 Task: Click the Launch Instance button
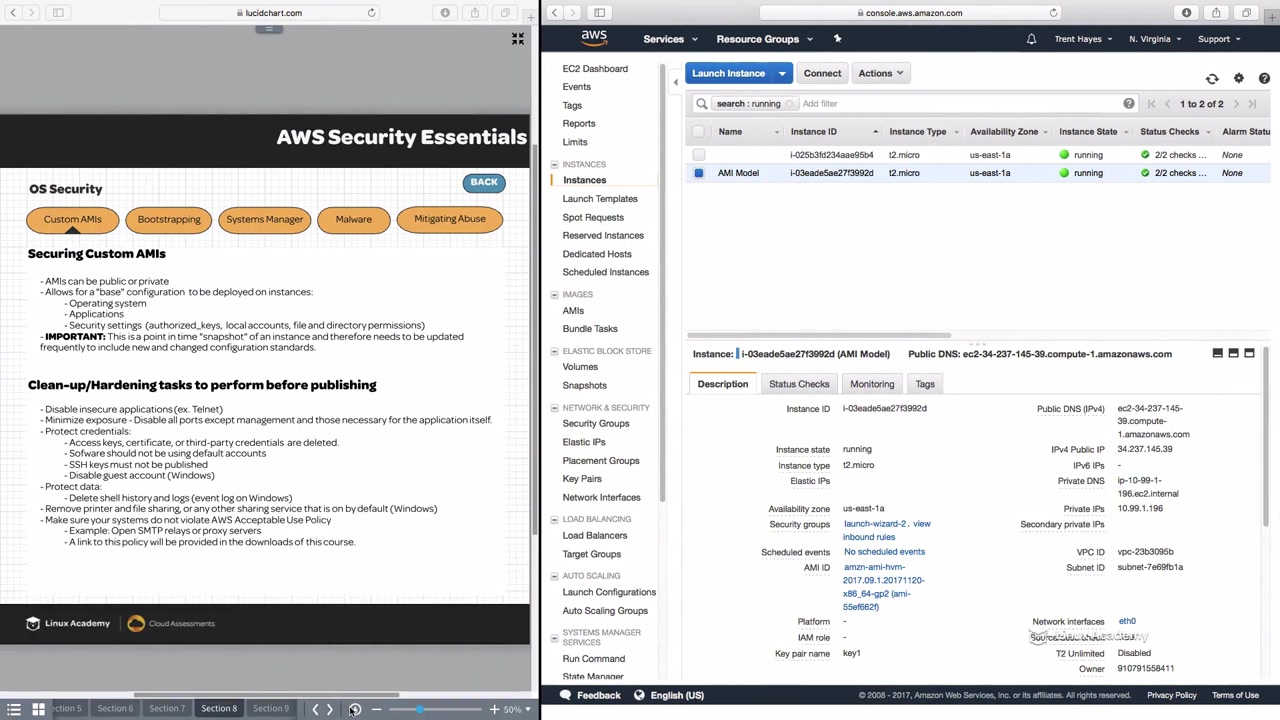coord(728,73)
